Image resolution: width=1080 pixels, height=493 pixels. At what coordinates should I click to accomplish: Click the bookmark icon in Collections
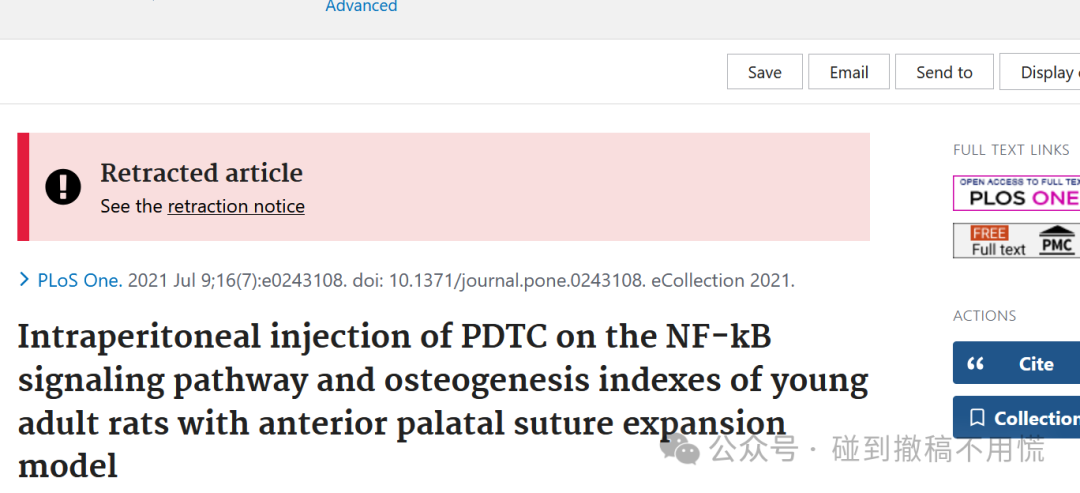tap(976, 417)
